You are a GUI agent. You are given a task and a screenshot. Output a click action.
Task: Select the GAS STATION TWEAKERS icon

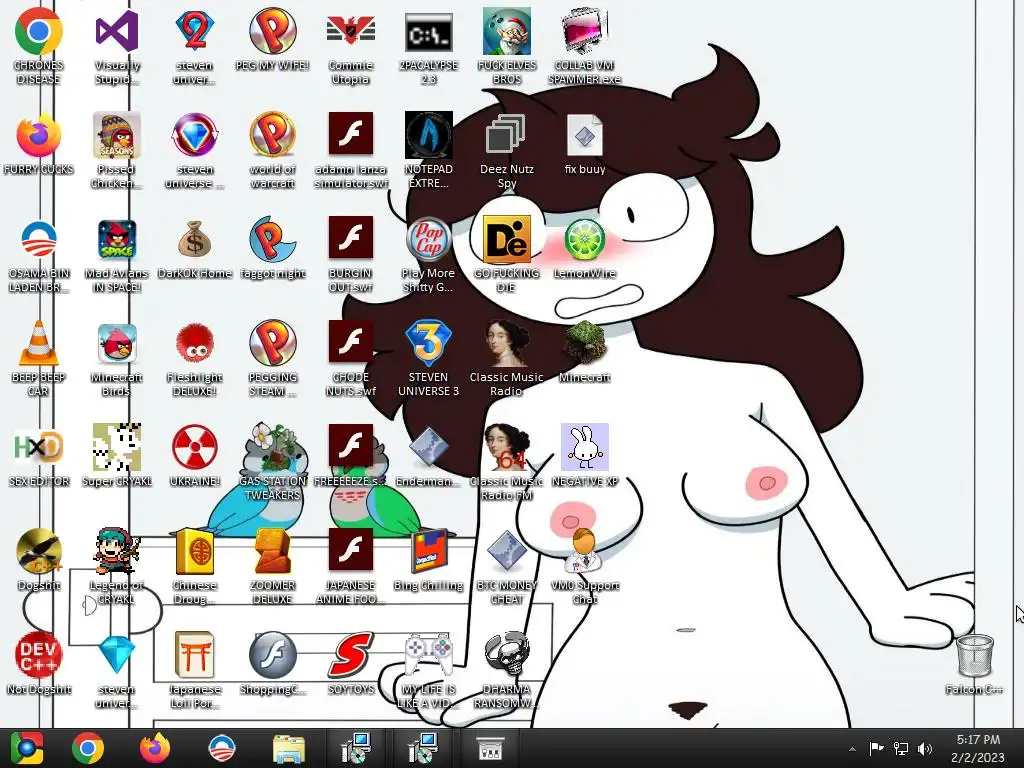click(272, 447)
